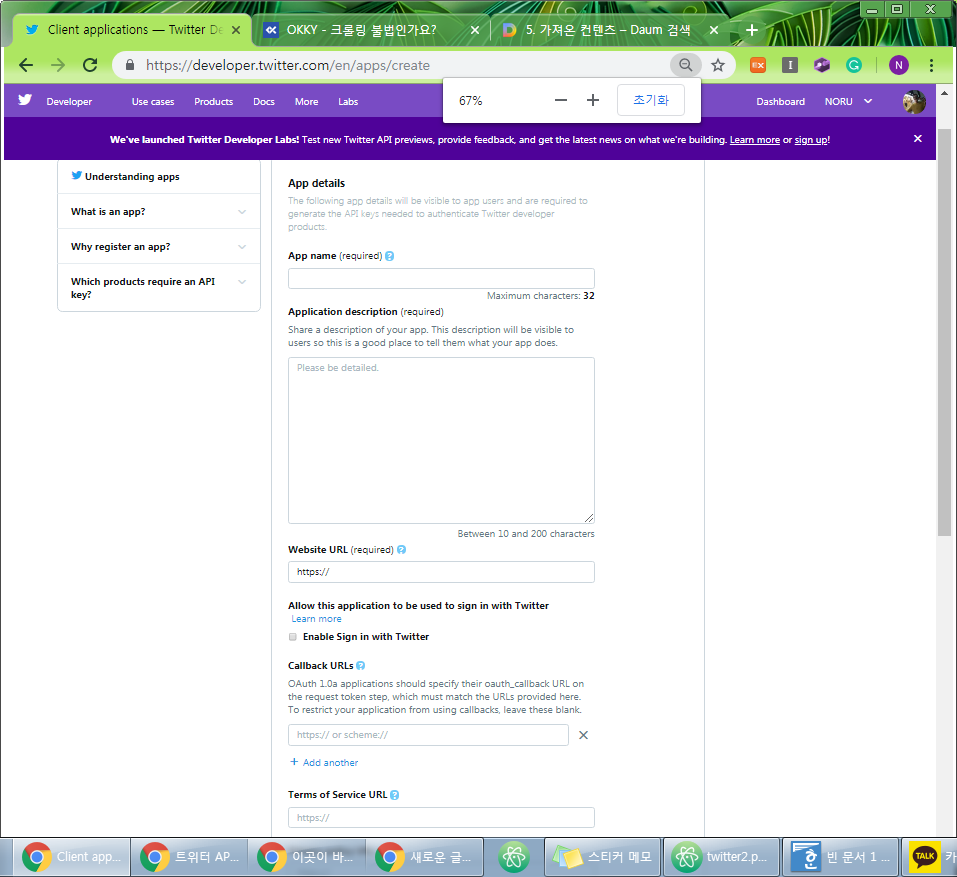Go to Dashboard
957x877 pixels.
780,102
